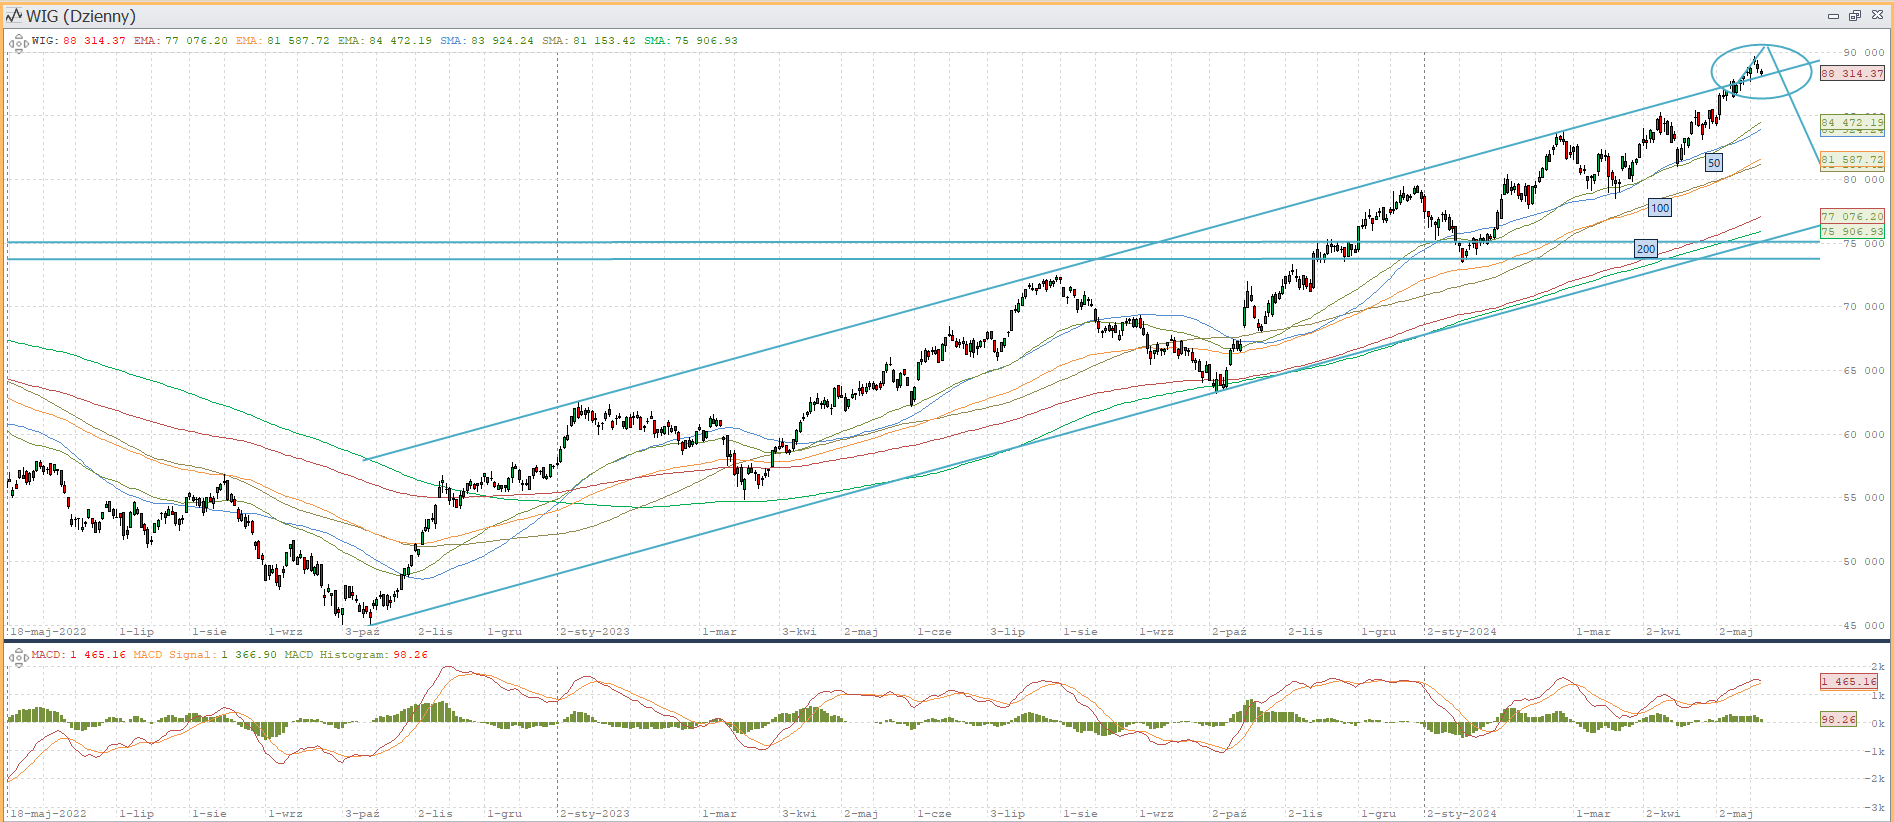
Task: Click the blue "SMA: 83 924.24" legend entry
Action: 487,41
